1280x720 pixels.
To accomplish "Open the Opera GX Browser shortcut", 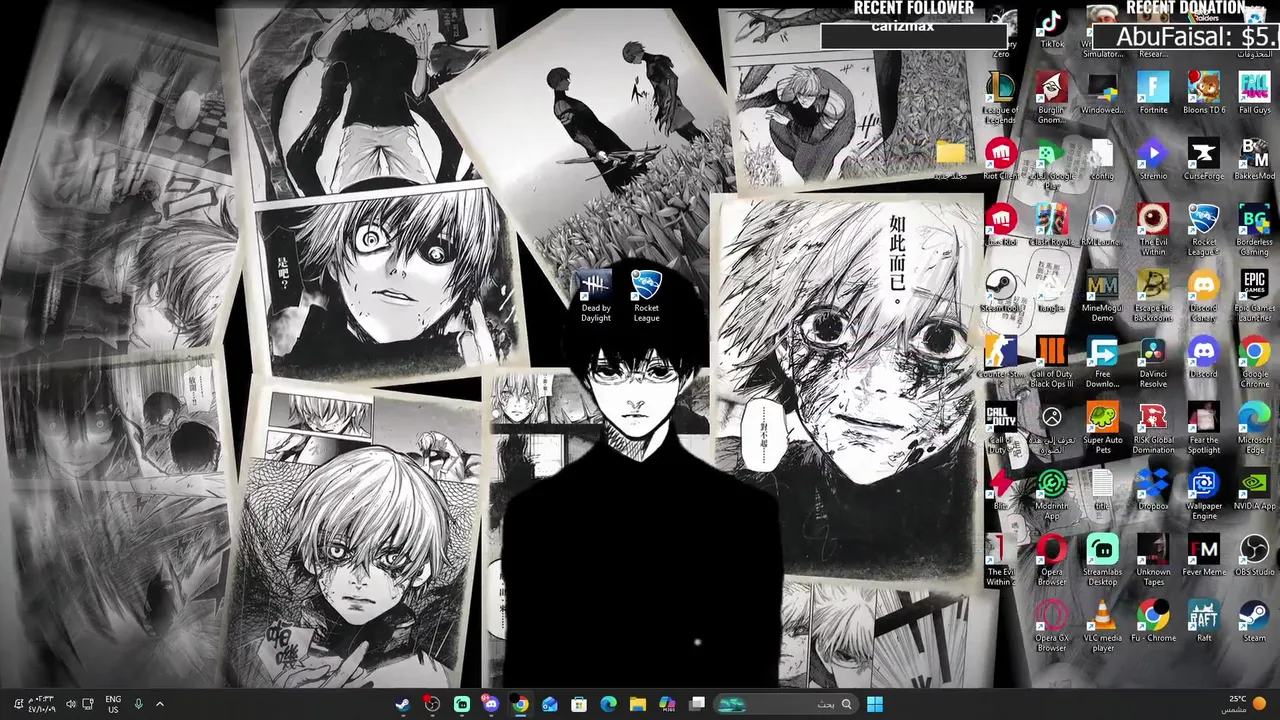I will tap(1052, 625).
